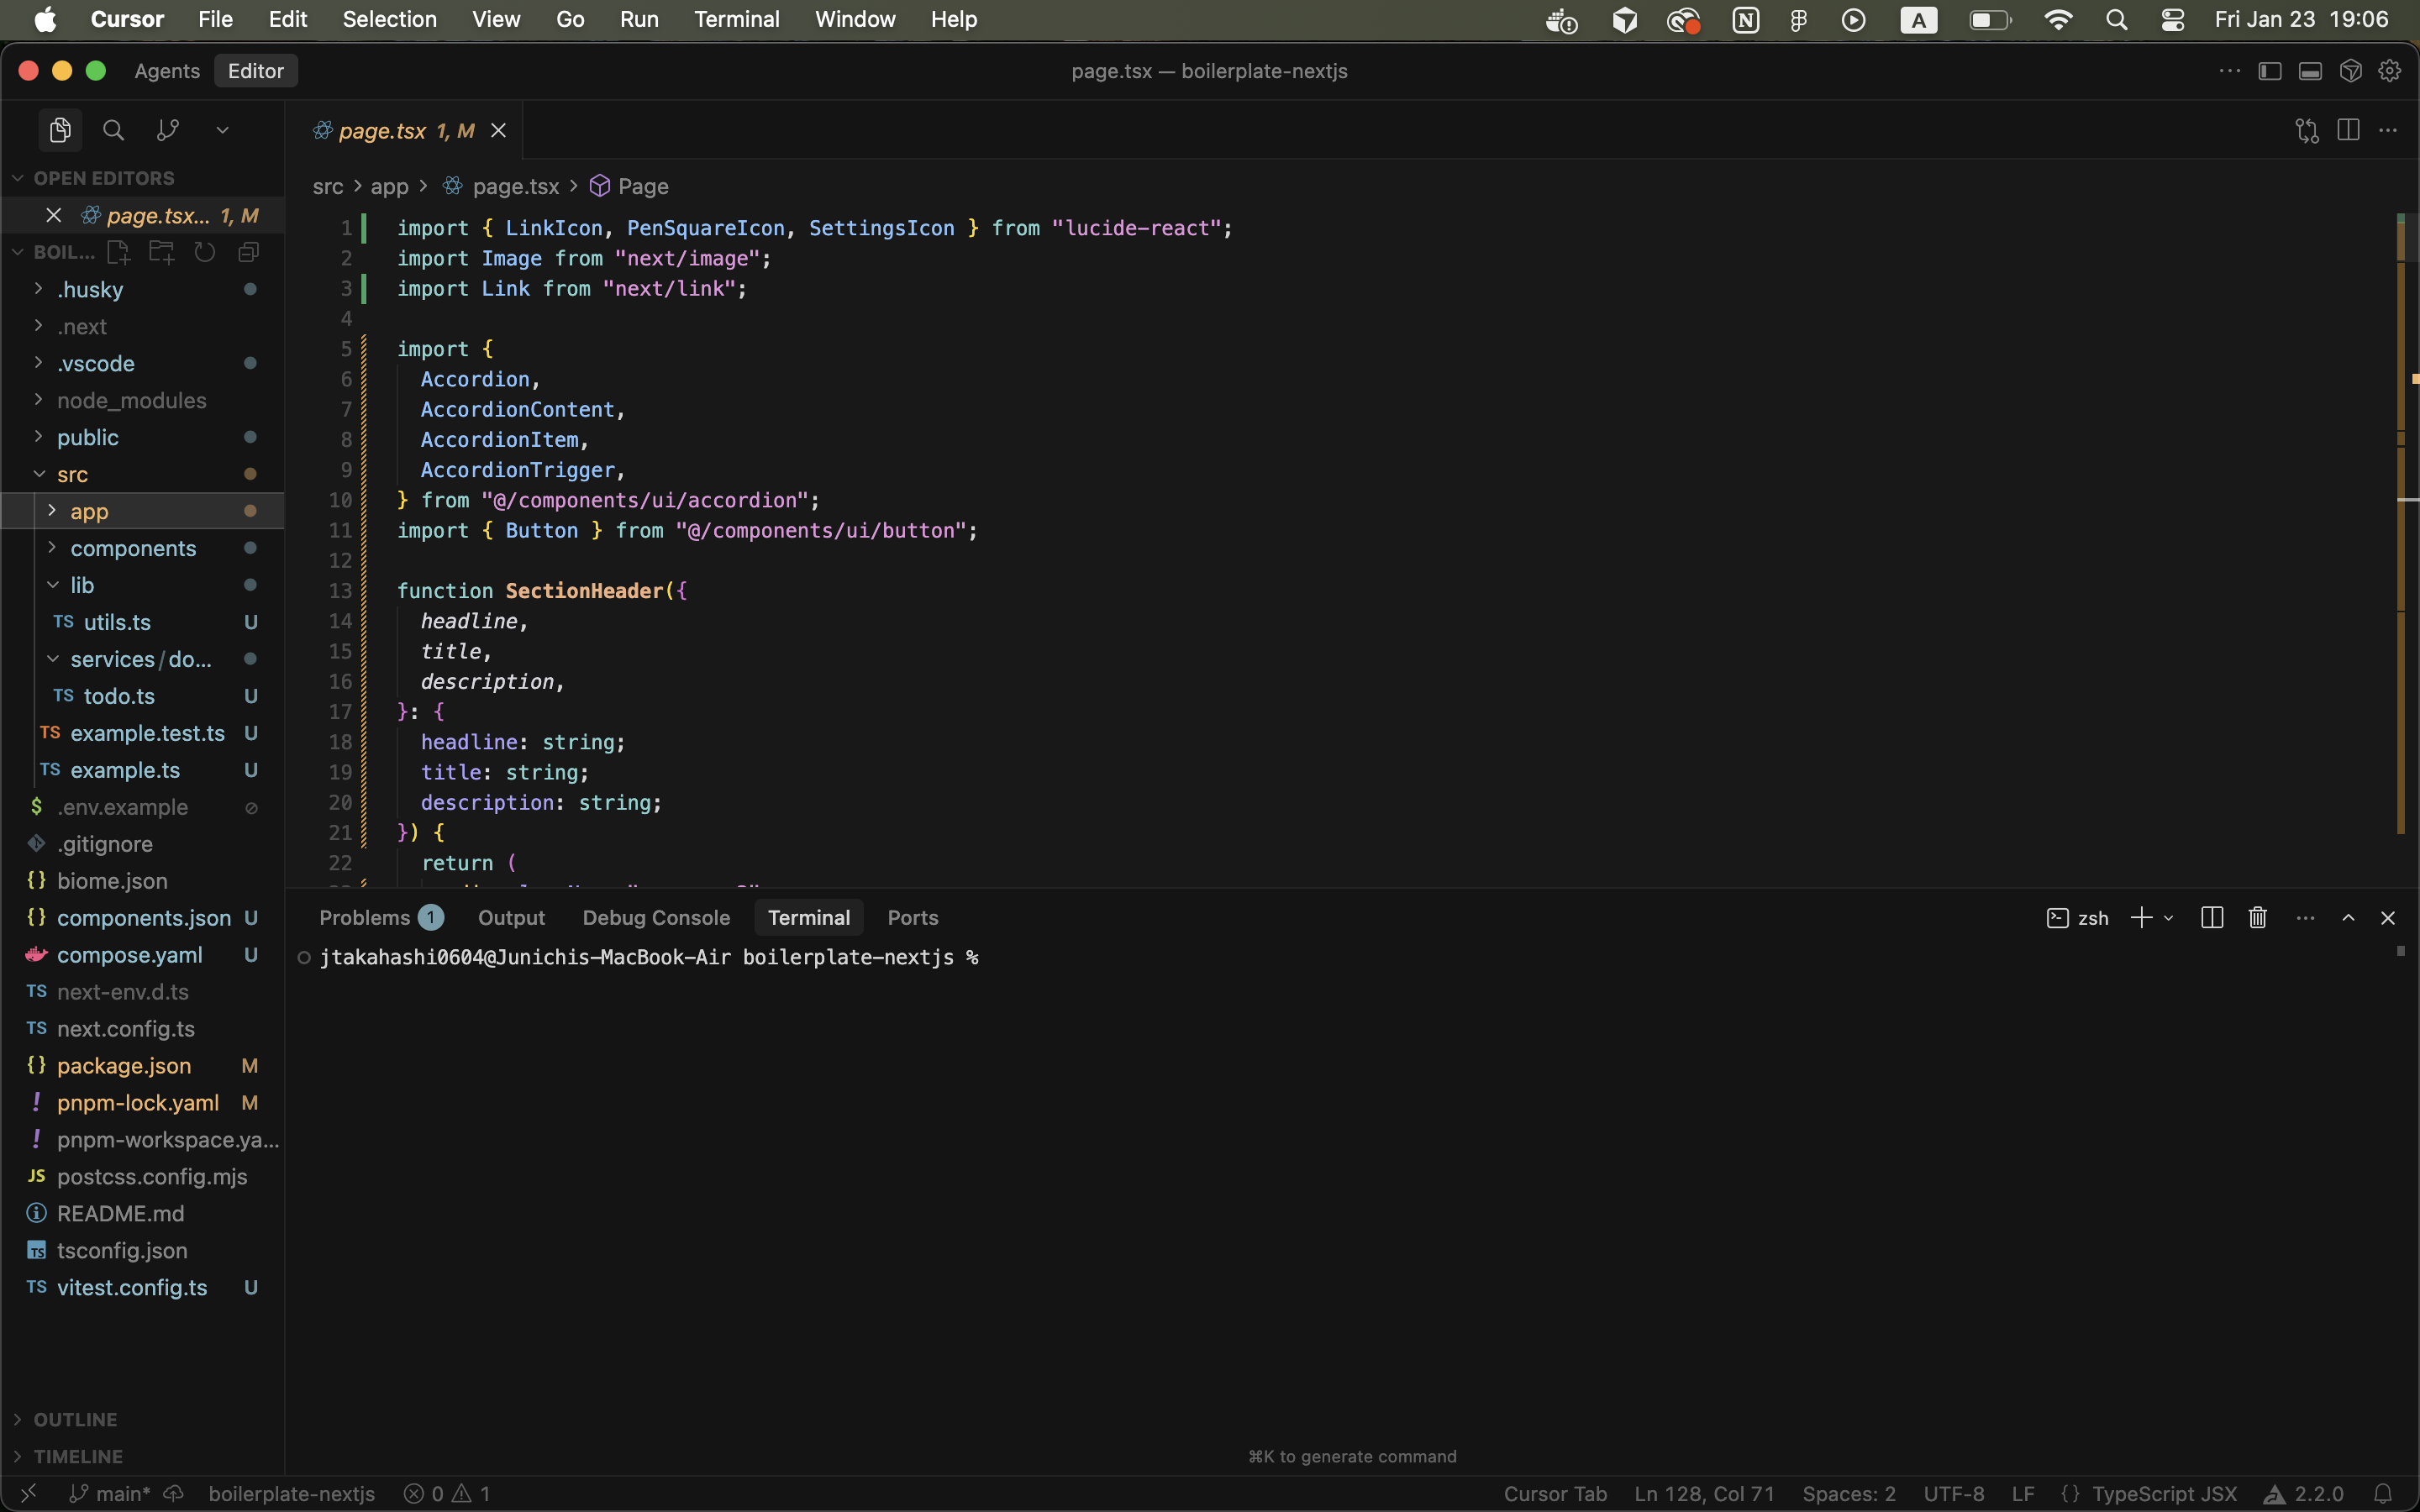Kill terminal with trash icon
Viewport: 2420px width, 1512px height.
point(2257,918)
